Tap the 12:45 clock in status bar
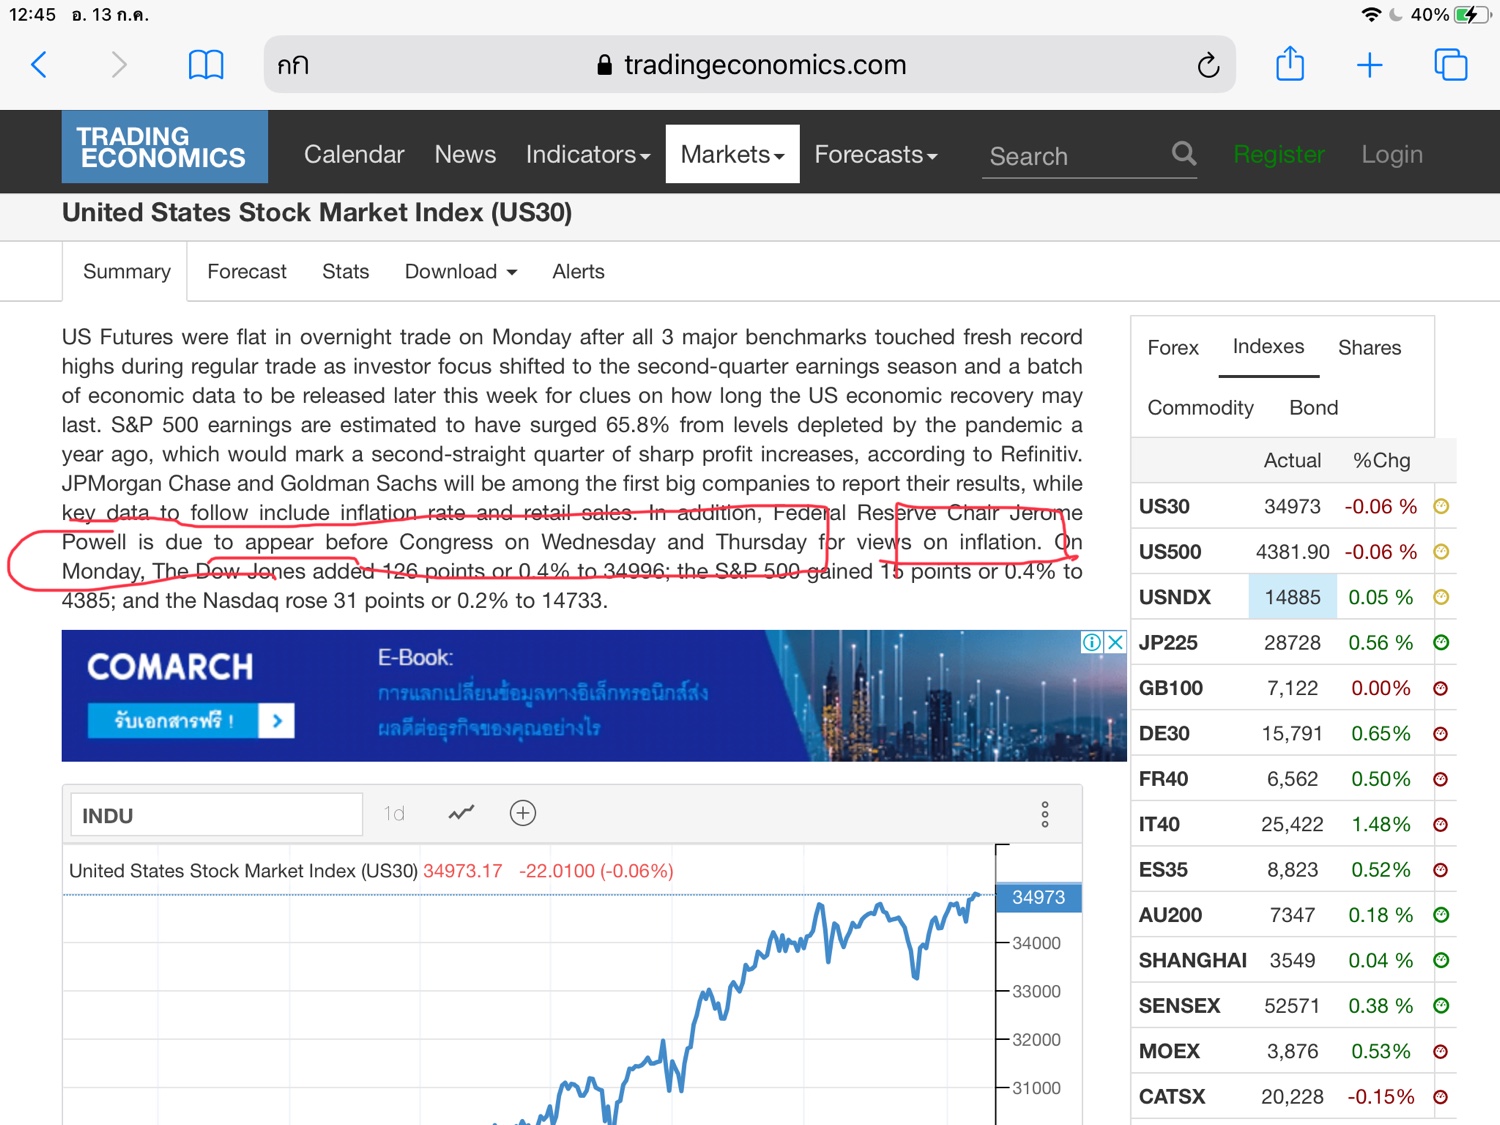The width and height of the screenshot is (1500, 1125). [32, 15]
